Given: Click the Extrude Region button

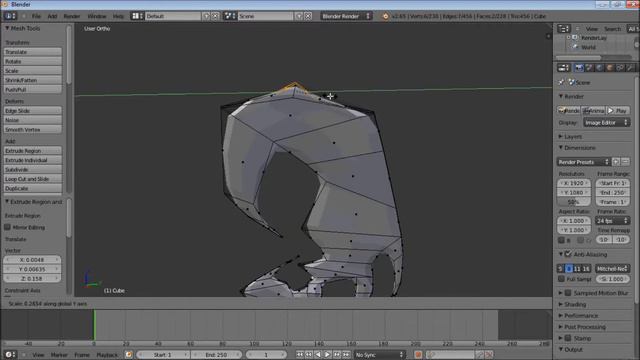Looking at the screenshot, I should tap(33, 151).
